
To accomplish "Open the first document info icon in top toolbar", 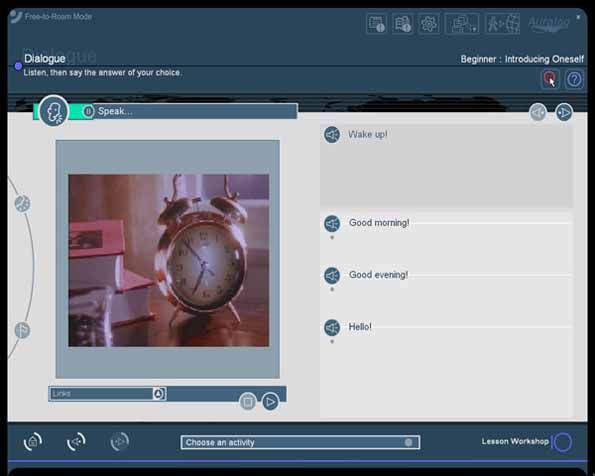I will 376,24.
